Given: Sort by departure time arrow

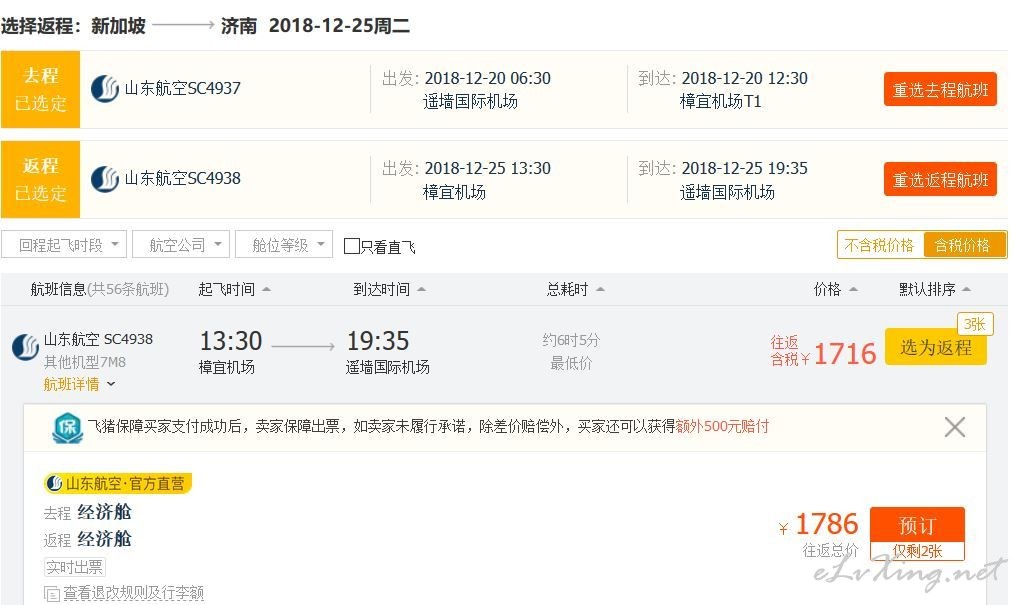Looking at the screenshot, I should 266,290.
